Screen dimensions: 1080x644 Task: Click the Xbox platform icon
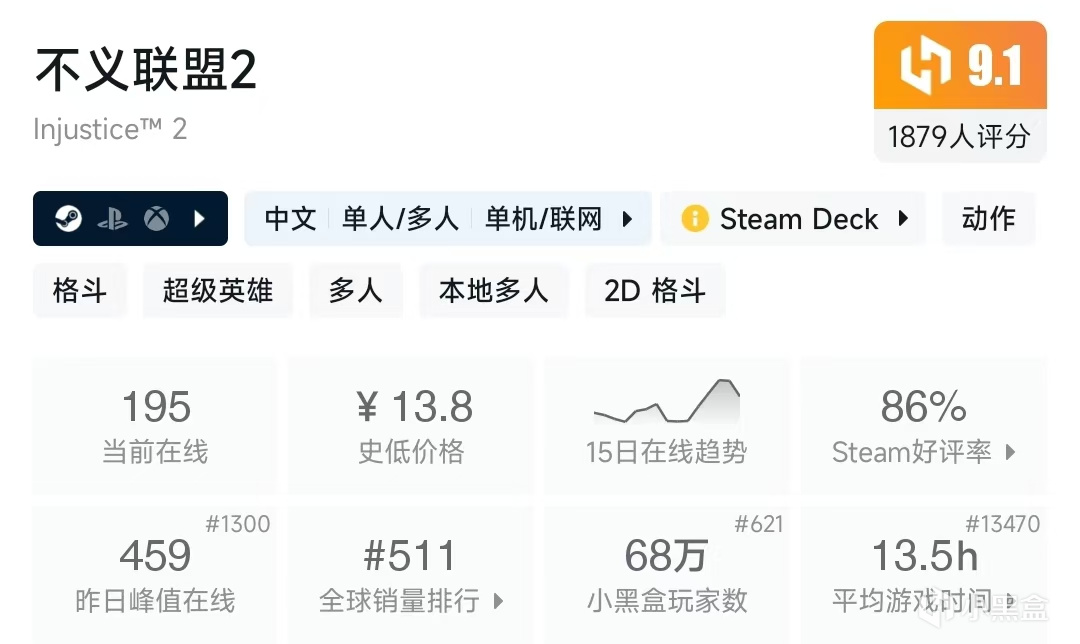point(156,219)
